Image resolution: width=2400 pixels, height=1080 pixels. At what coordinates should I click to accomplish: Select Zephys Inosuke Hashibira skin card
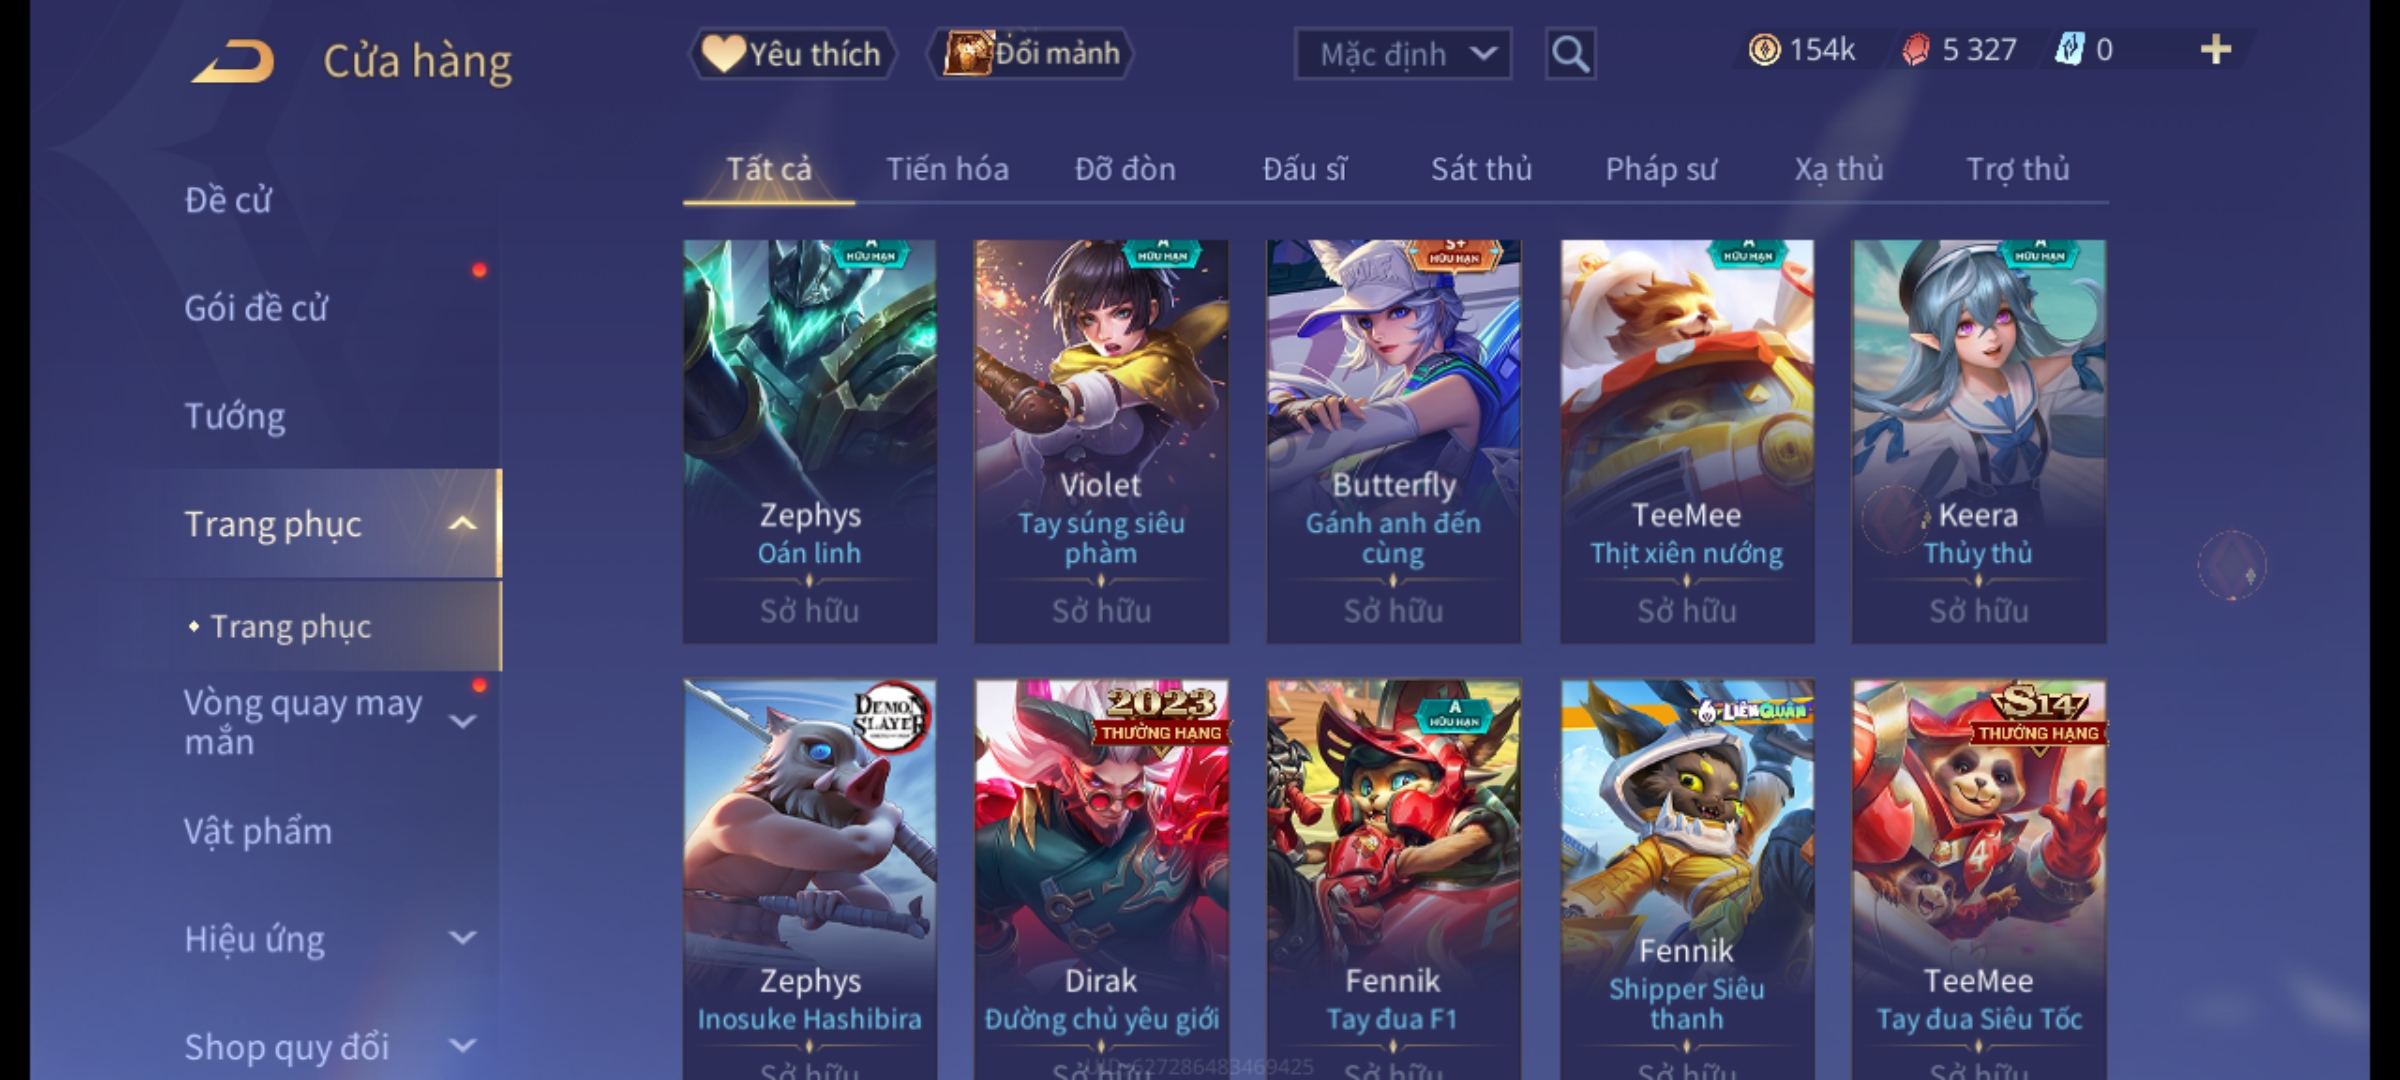(x=810, y=880)
